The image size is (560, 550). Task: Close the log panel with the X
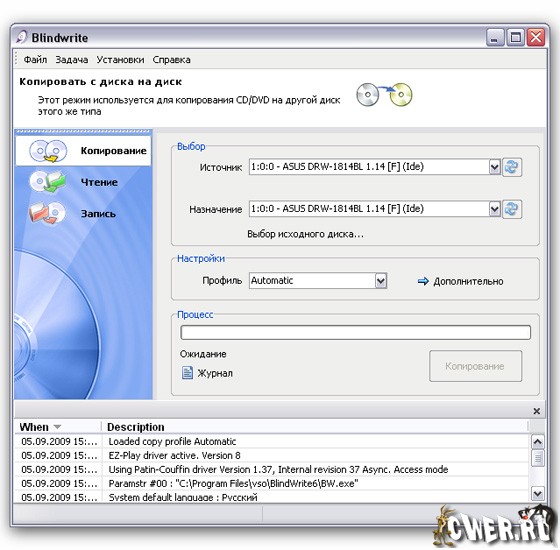pyautogui.click(x=536, y=411)
